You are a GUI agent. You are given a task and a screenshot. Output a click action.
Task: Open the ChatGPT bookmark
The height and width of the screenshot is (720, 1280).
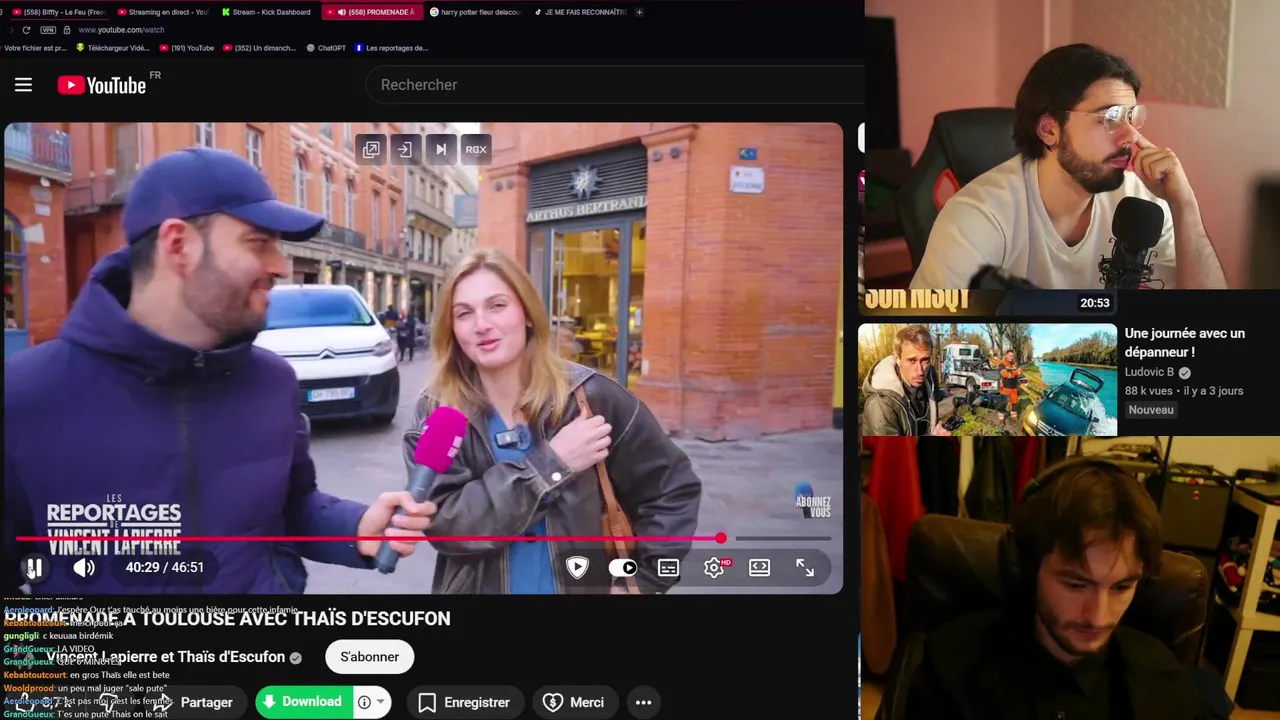point(326,48)
